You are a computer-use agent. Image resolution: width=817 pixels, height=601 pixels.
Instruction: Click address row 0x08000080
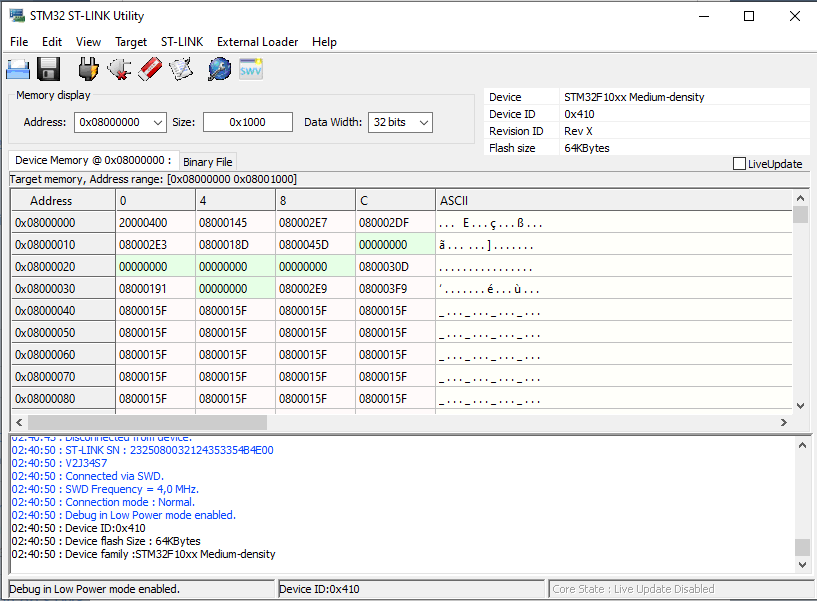click(63, 398)
